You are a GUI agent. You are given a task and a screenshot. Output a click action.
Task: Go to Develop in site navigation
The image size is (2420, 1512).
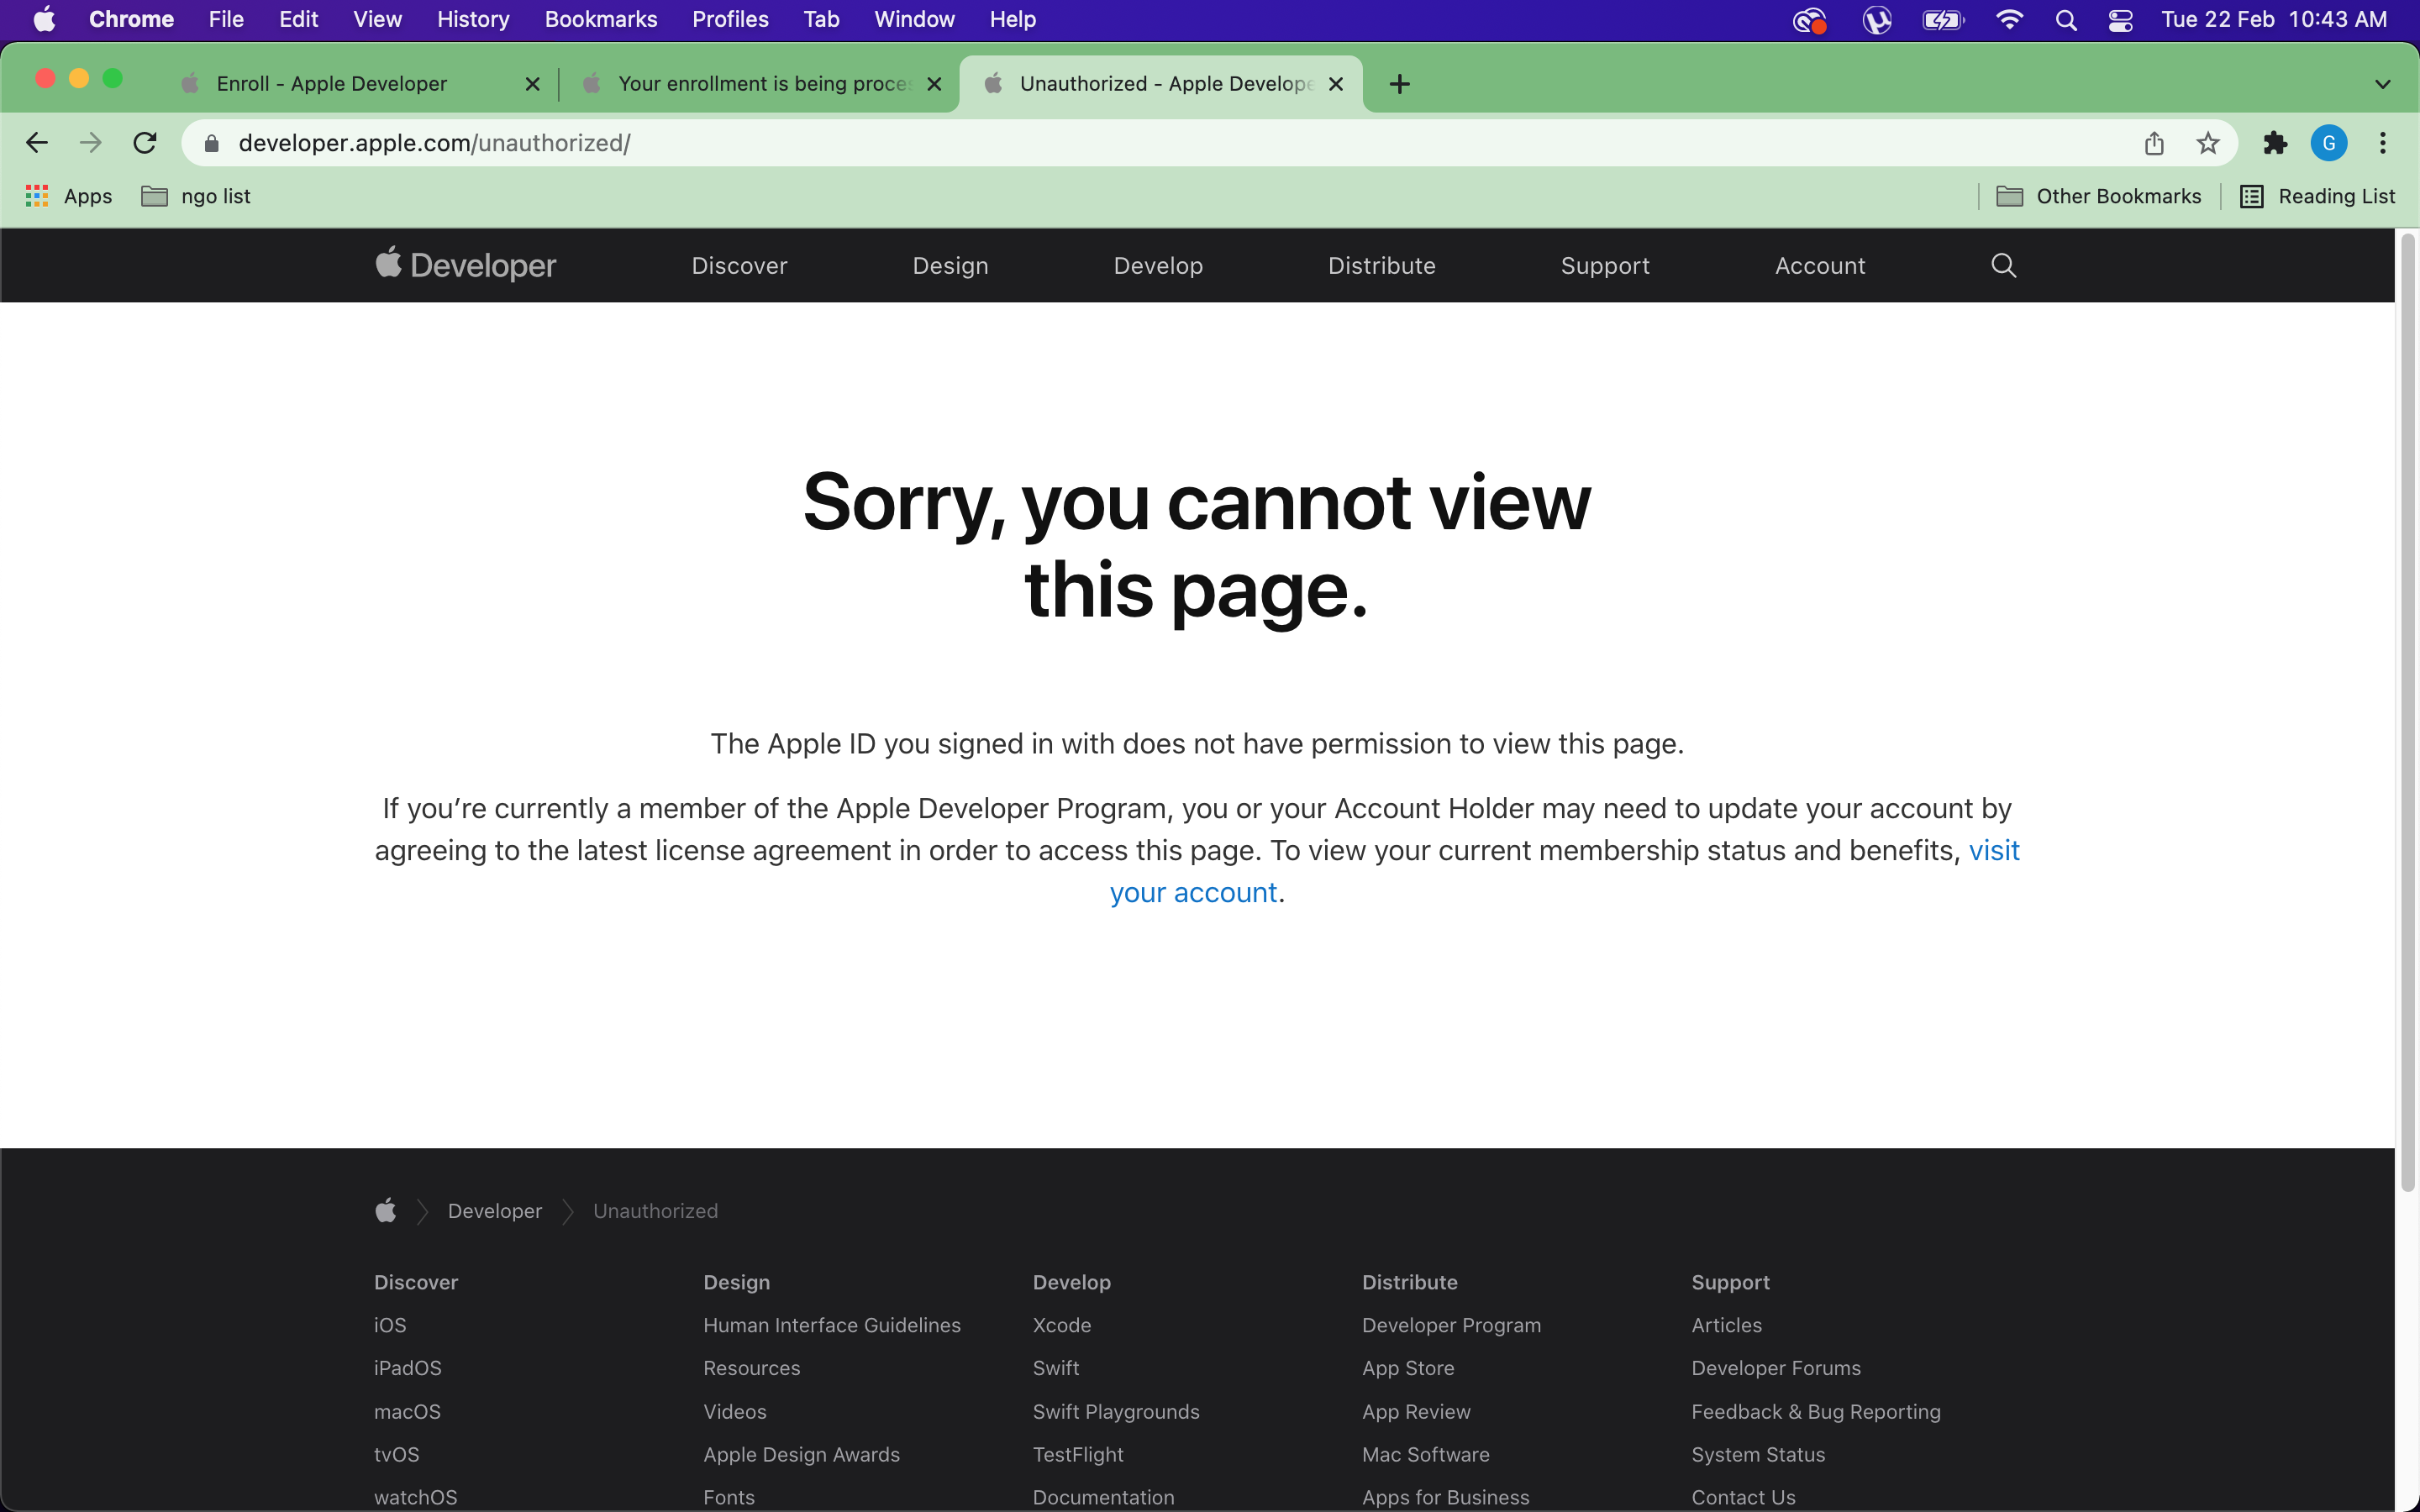click(x=1158, y=265)
